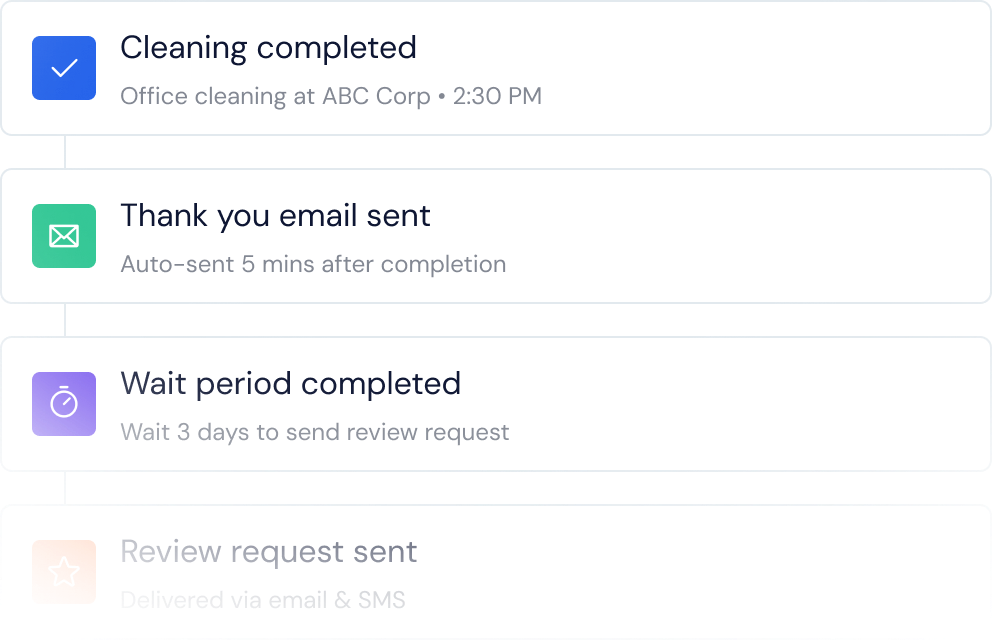Select the Review request sent card
992x640 pixels.
coord(496,572)
